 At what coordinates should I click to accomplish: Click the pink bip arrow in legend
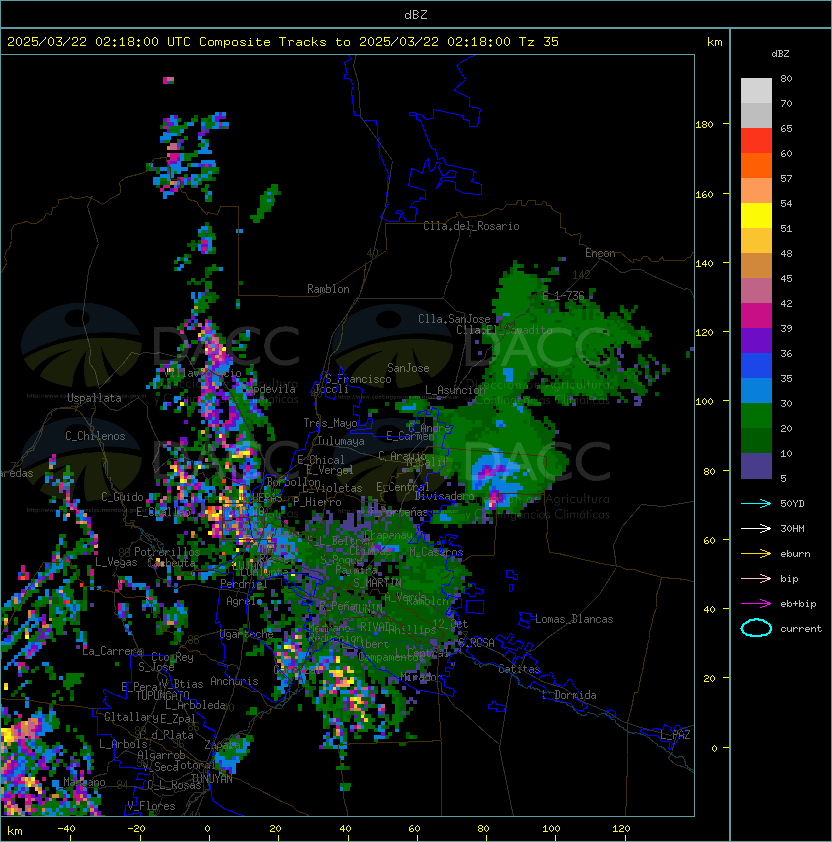[x=756, y=578]
